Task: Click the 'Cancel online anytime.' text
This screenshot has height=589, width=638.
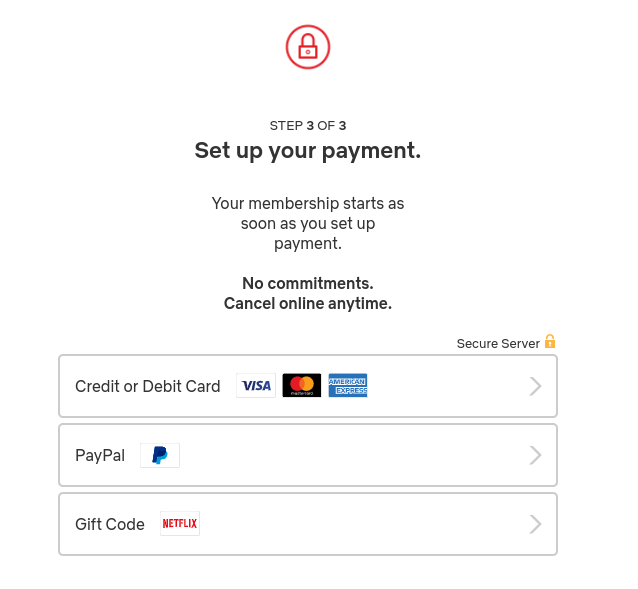Action: coord(308,303)
